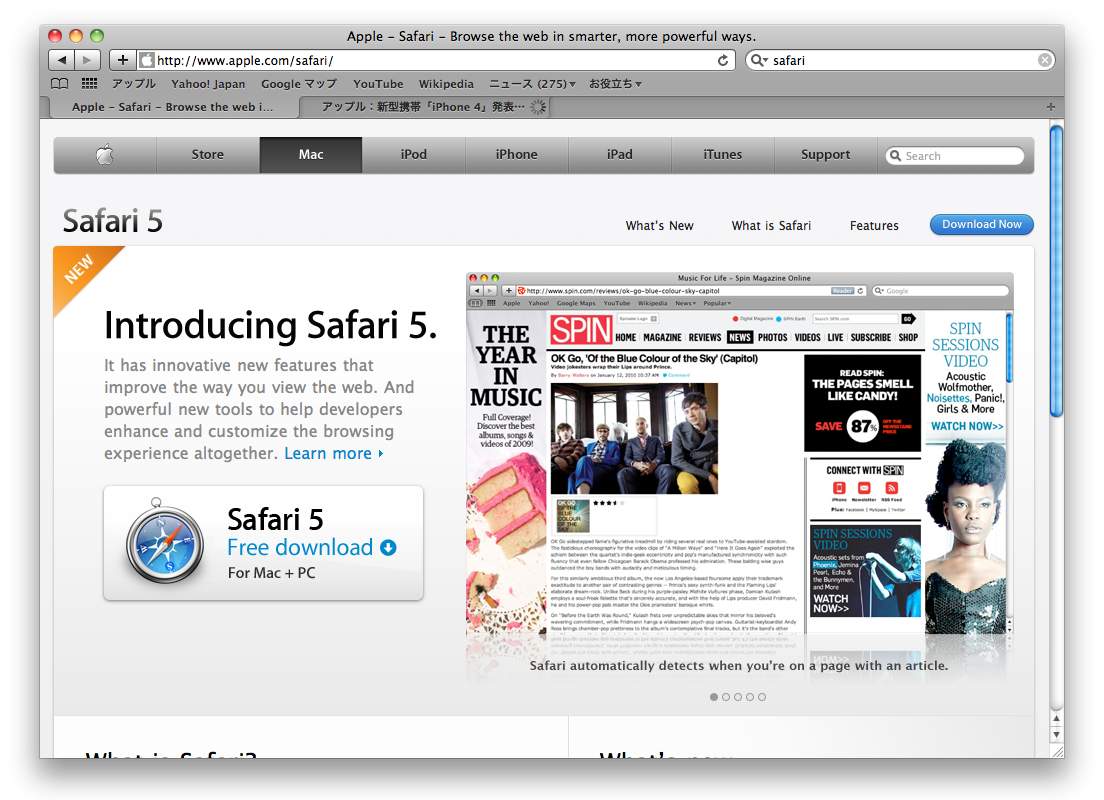
Task: Select the first carousel dot
Action: pyautogui.click(x=714, y=697)
